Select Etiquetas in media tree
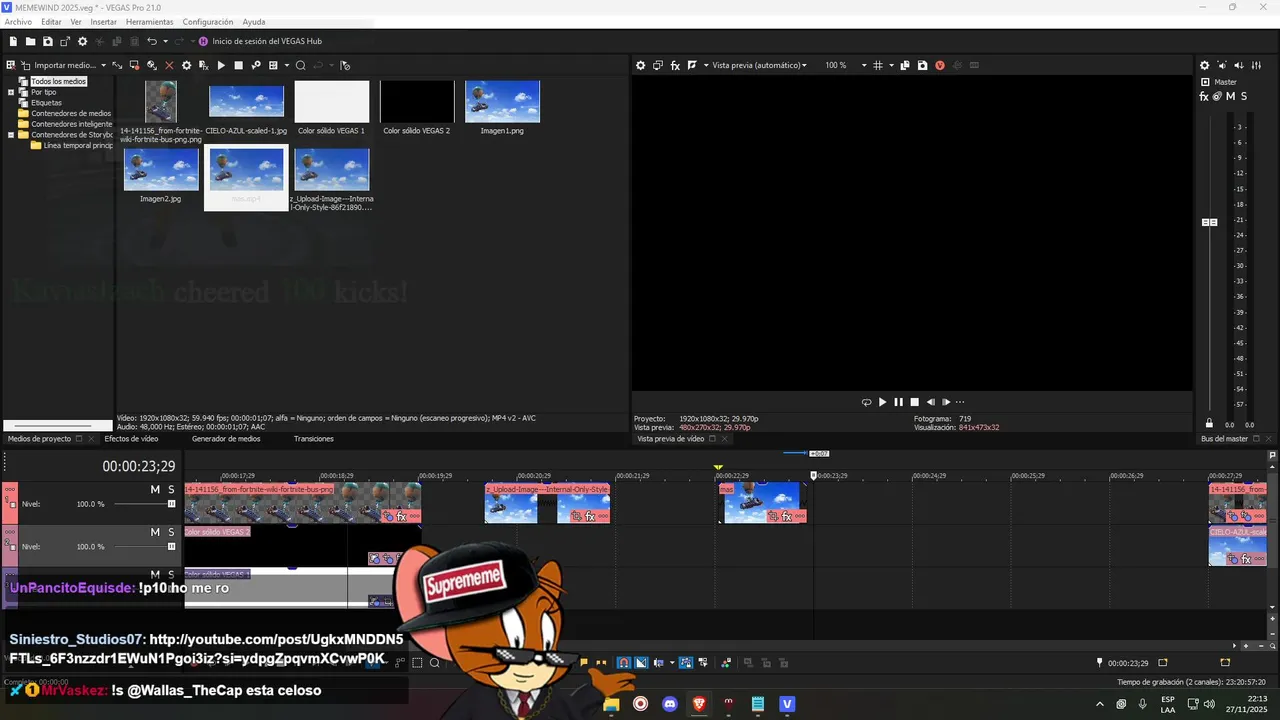This screenshot has height=720, width=1280. 46,103
